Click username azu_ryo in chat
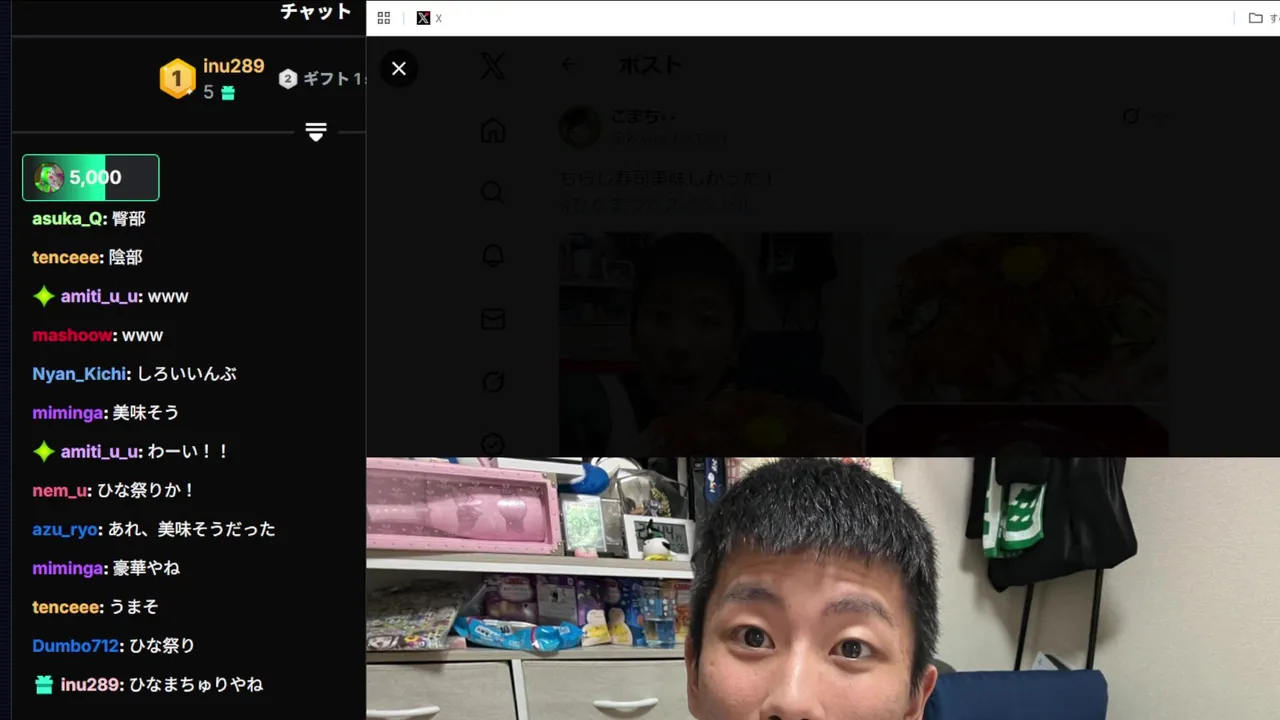This screenshot has width=1280, height=720. point(64,529)
